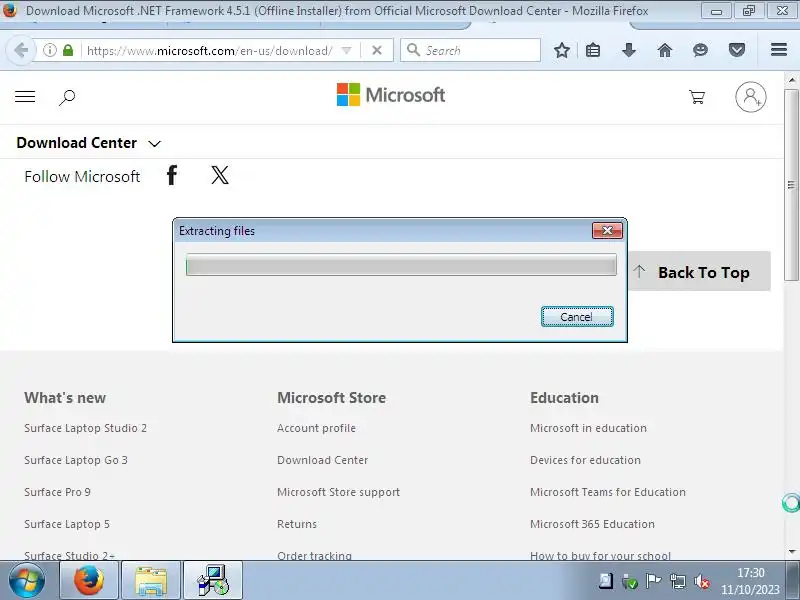Bookmark this page with the star icon
The height and width of the screenshot is (600, 800).
(x=562, y=50)
